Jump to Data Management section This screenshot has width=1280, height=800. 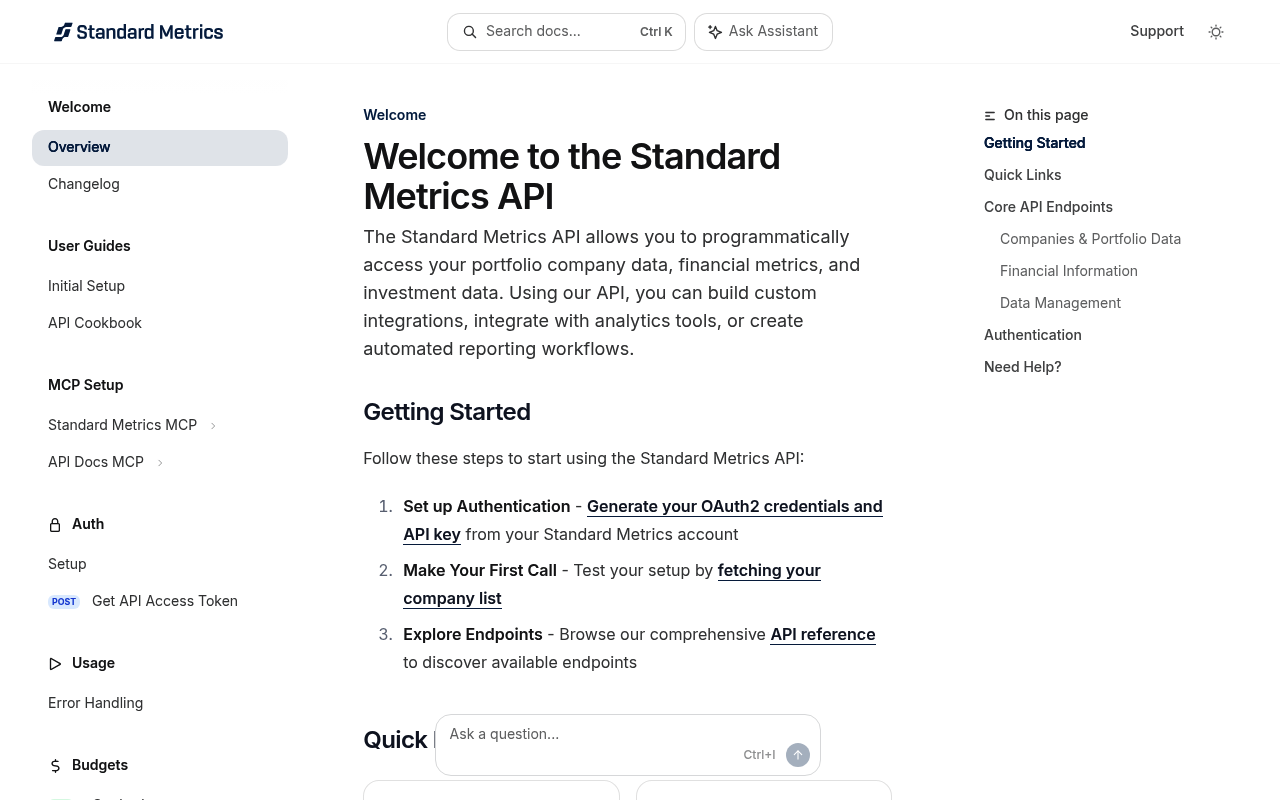[1060, 303]
